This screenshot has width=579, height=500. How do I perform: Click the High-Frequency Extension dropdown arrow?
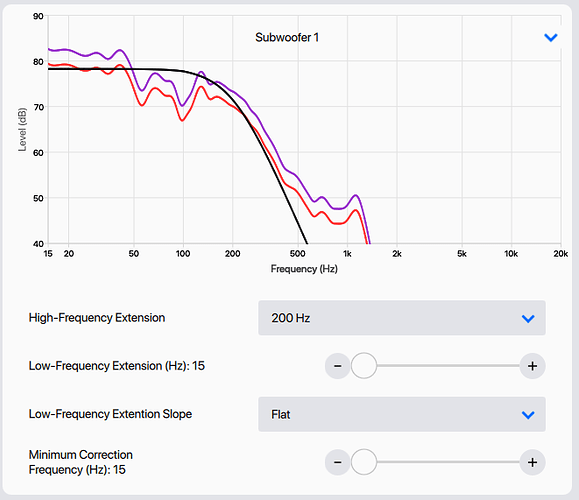pyautogui.click(x=528, y=319)
